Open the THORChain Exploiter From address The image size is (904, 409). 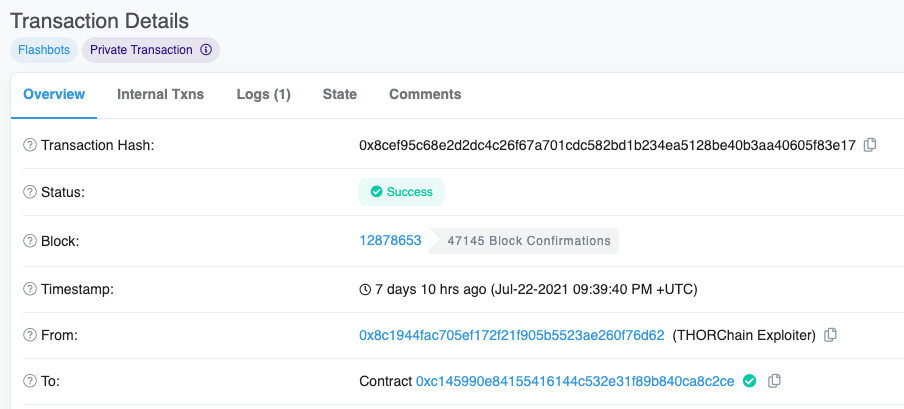(x=511, y=335)
